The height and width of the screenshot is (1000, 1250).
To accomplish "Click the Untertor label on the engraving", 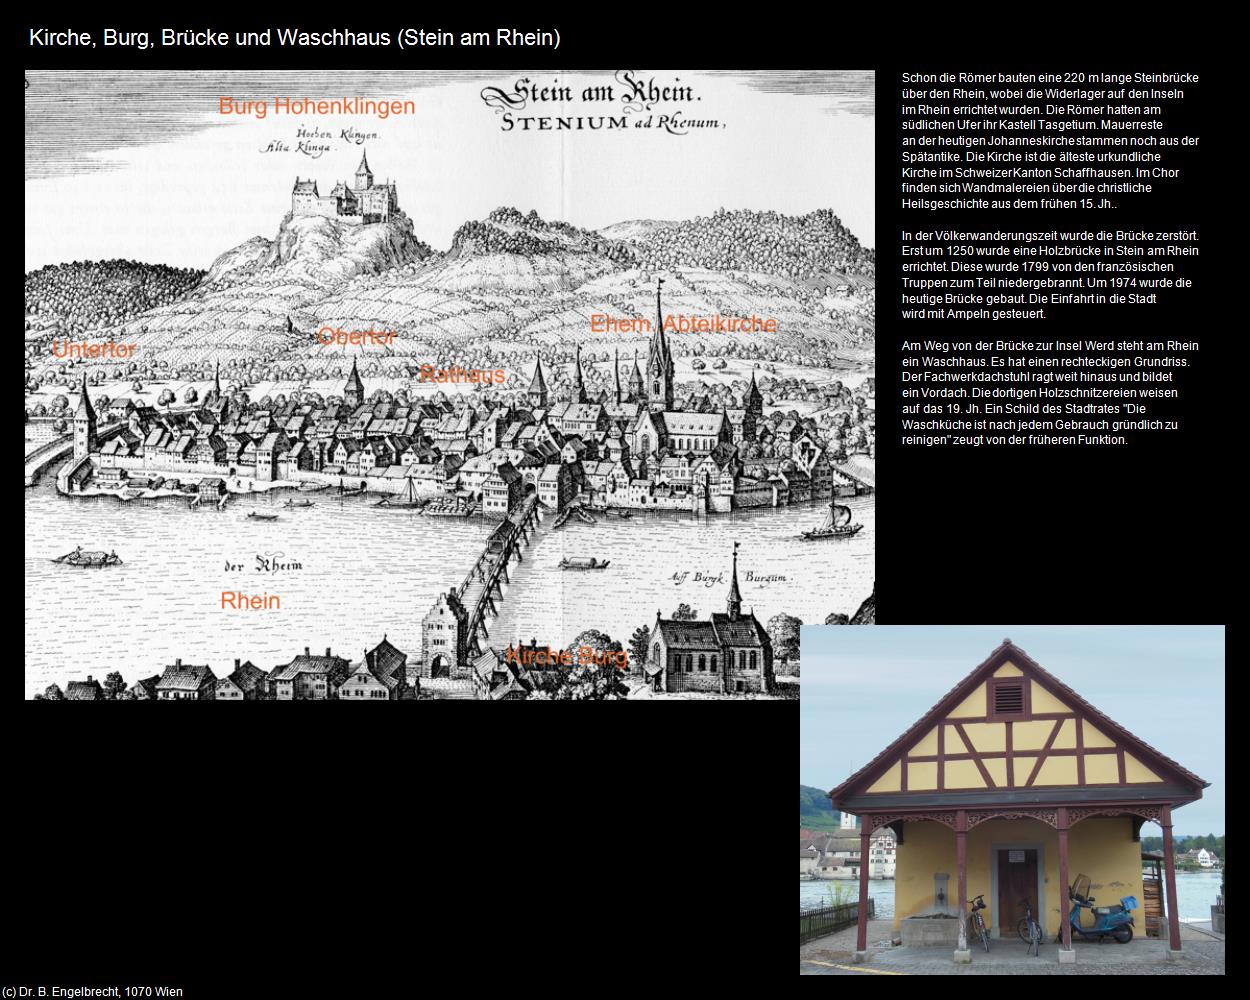I will [94, 349].
